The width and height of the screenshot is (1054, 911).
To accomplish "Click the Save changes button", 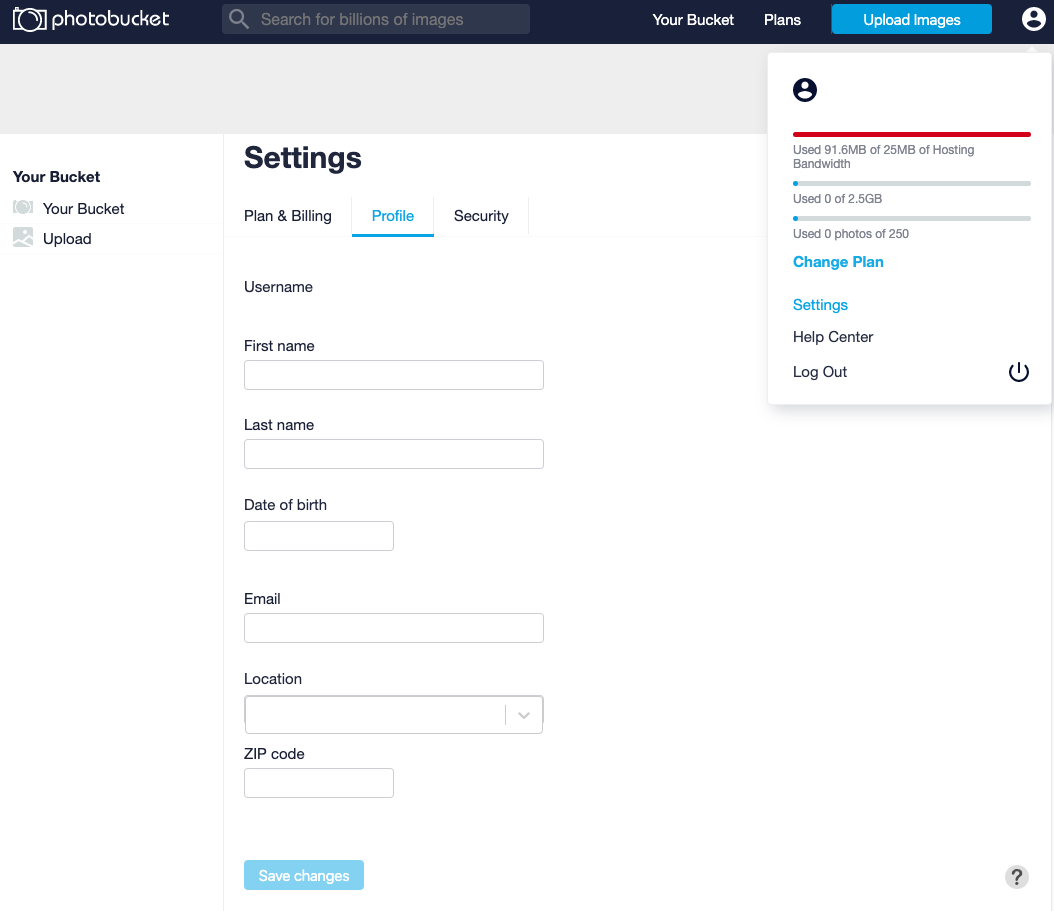I will tap(303, 874).
